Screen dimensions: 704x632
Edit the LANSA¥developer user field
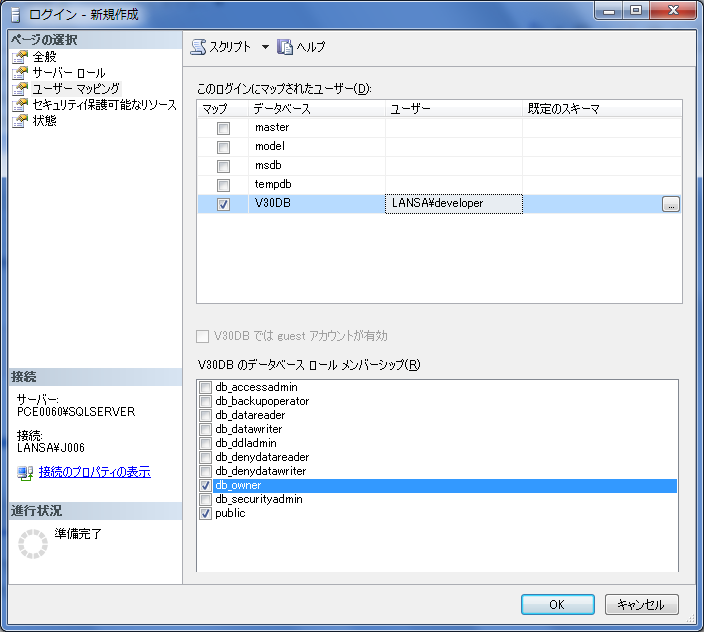coord(453,204)
